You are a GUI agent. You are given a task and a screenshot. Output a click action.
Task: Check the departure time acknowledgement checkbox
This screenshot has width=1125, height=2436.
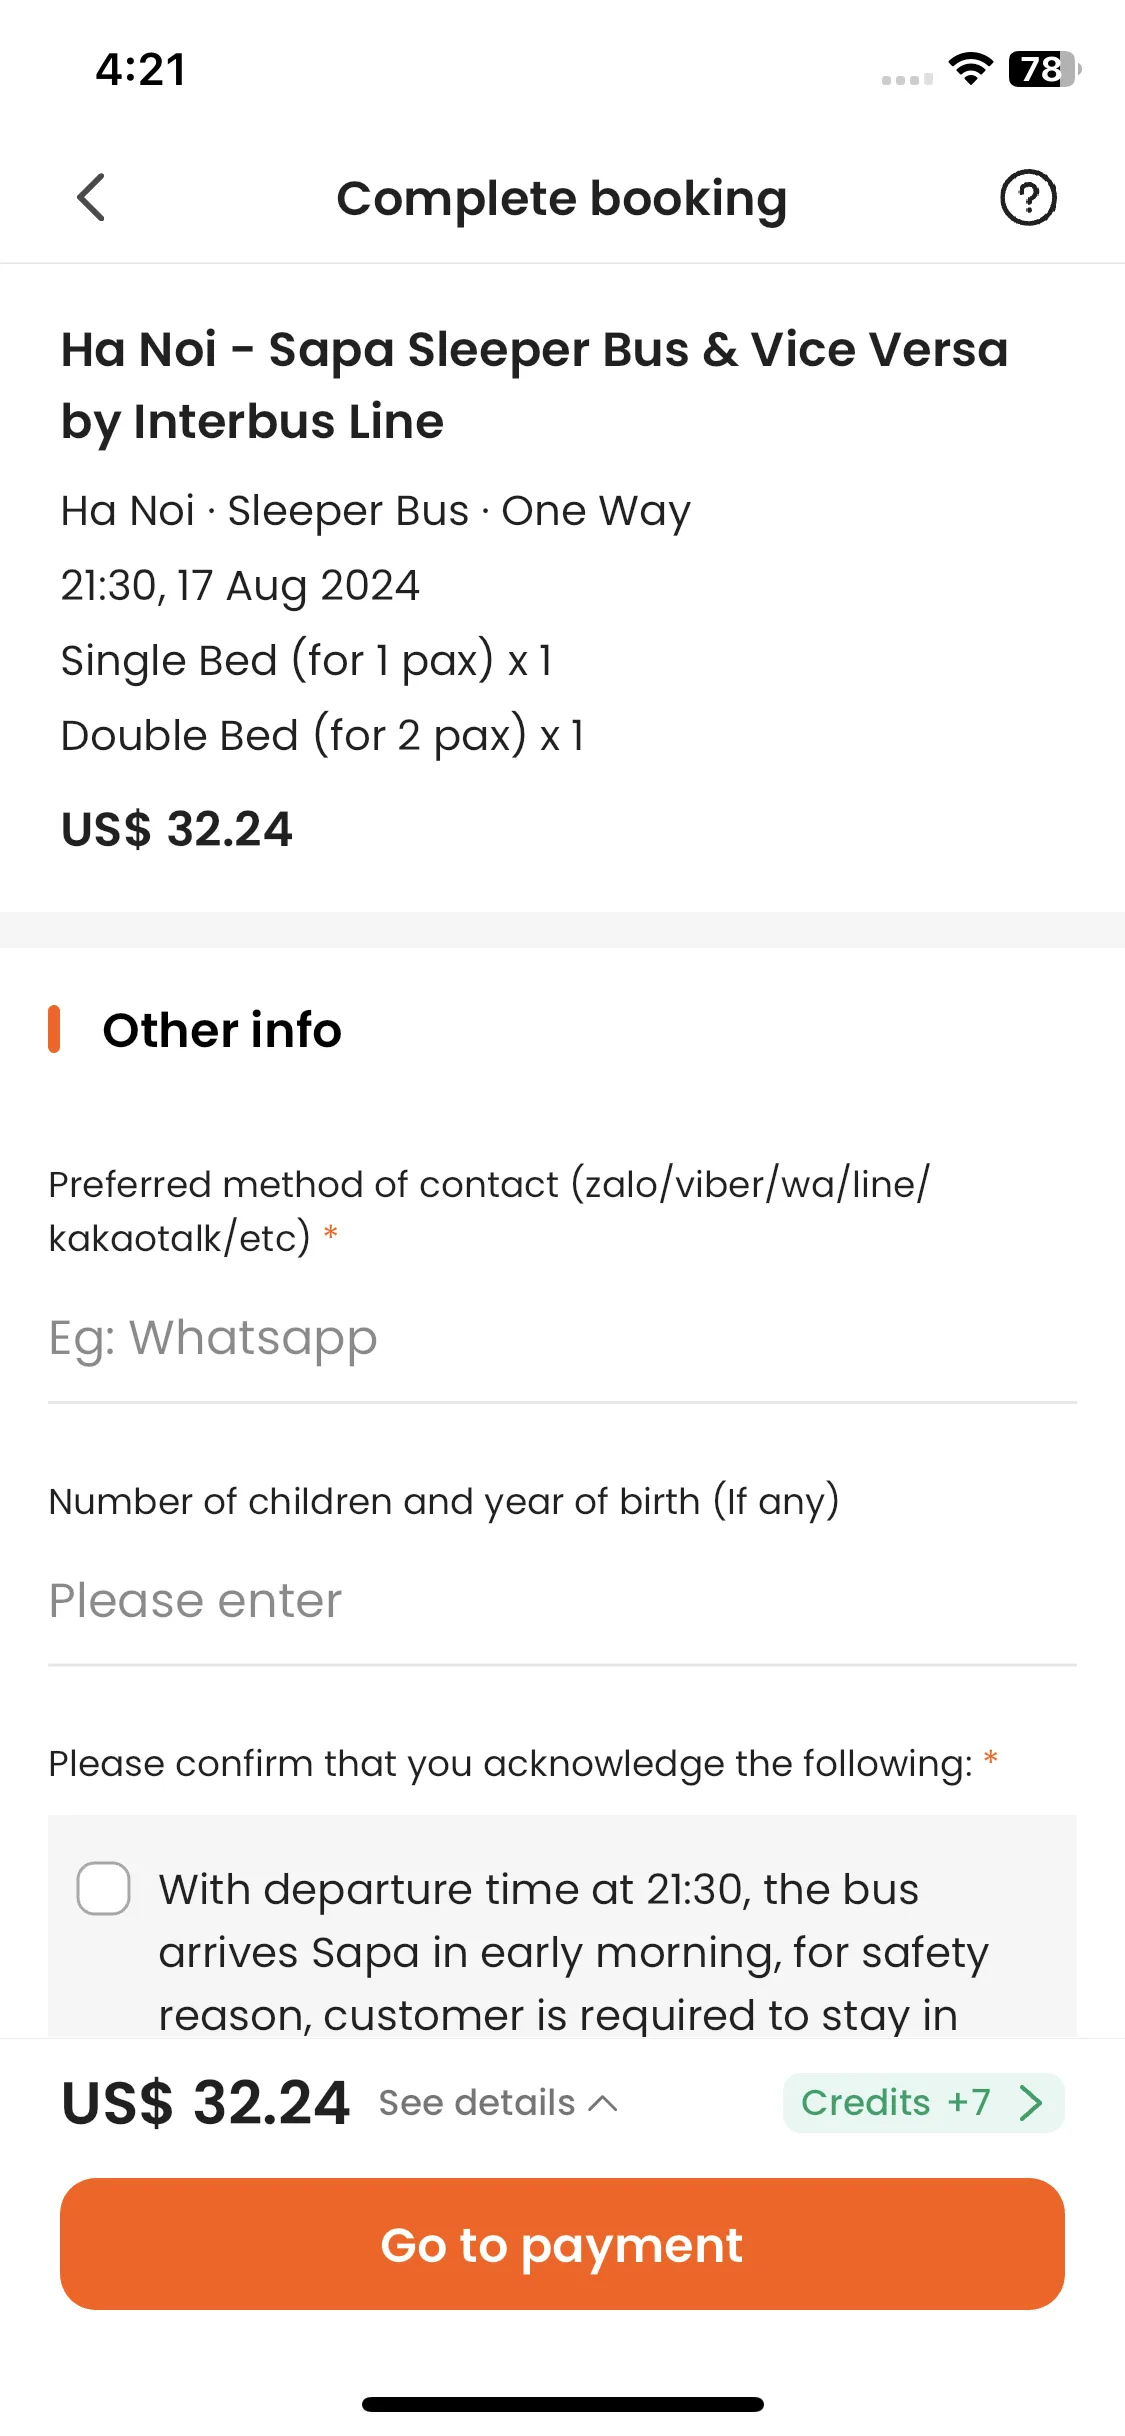104,1888
